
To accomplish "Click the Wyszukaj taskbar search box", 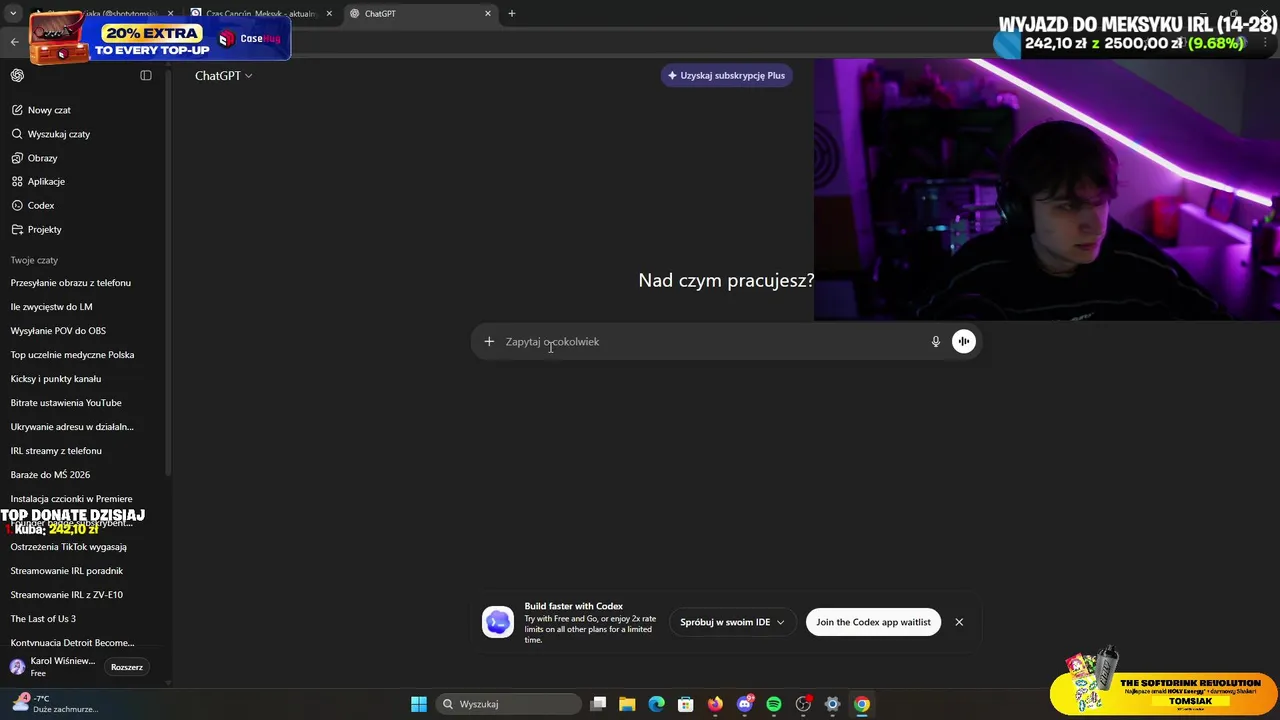I will (509, 704).
